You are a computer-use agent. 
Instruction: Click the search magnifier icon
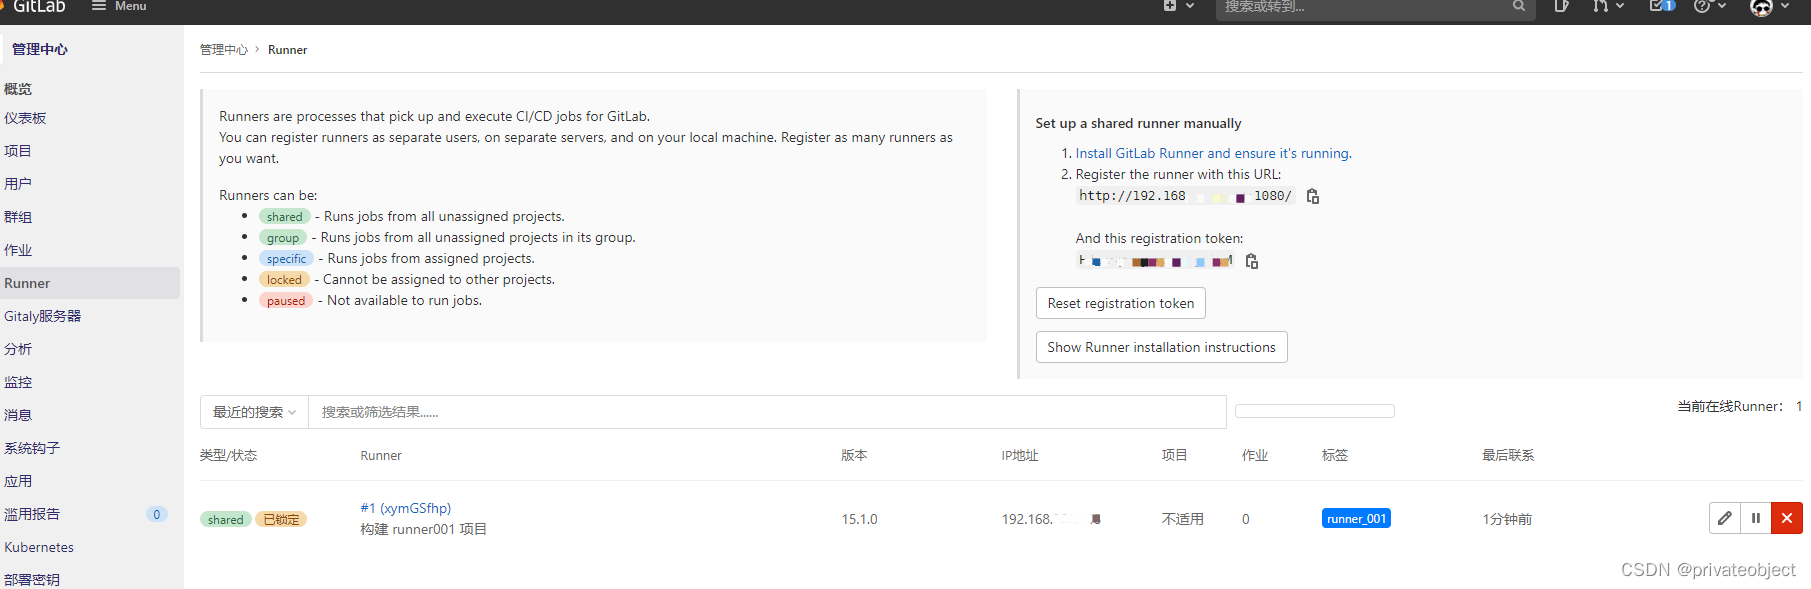coord(1519,6)
